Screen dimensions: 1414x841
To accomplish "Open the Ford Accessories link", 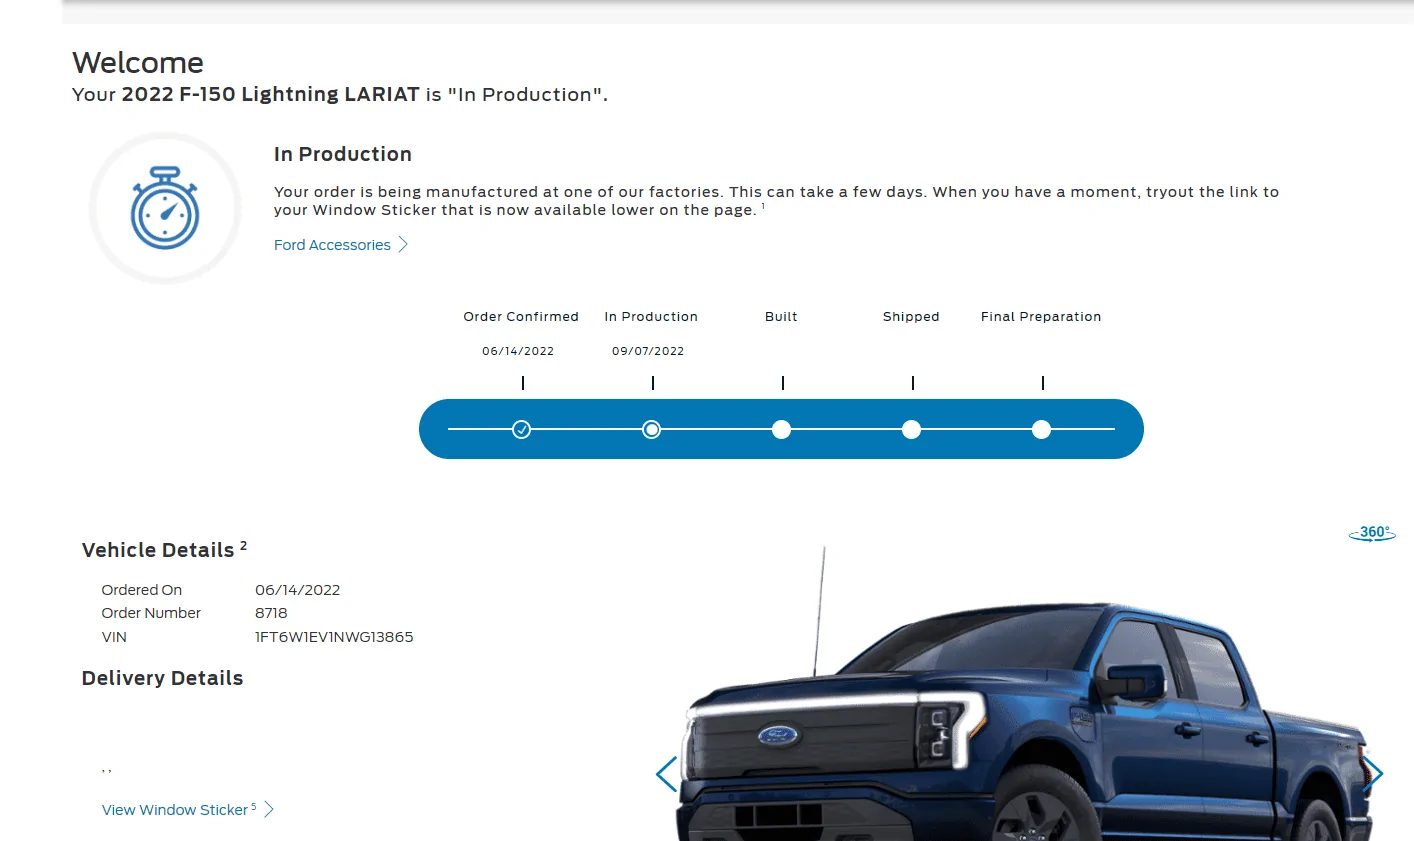I will [332, 245].
